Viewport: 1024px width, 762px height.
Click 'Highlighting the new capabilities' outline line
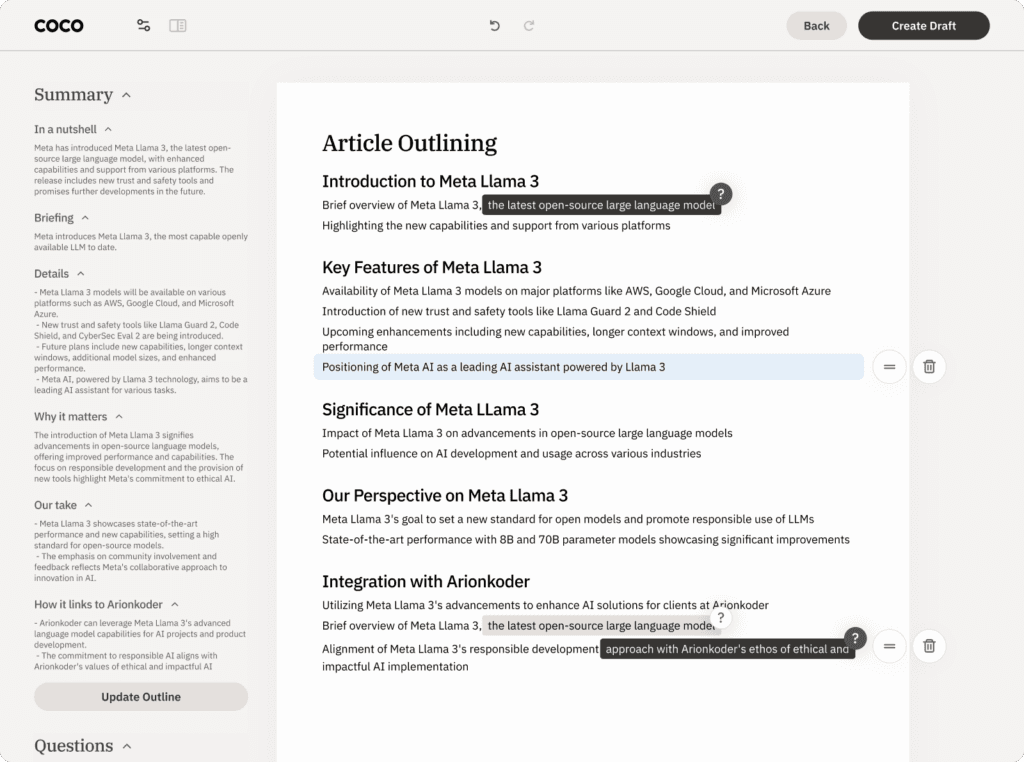496,225
